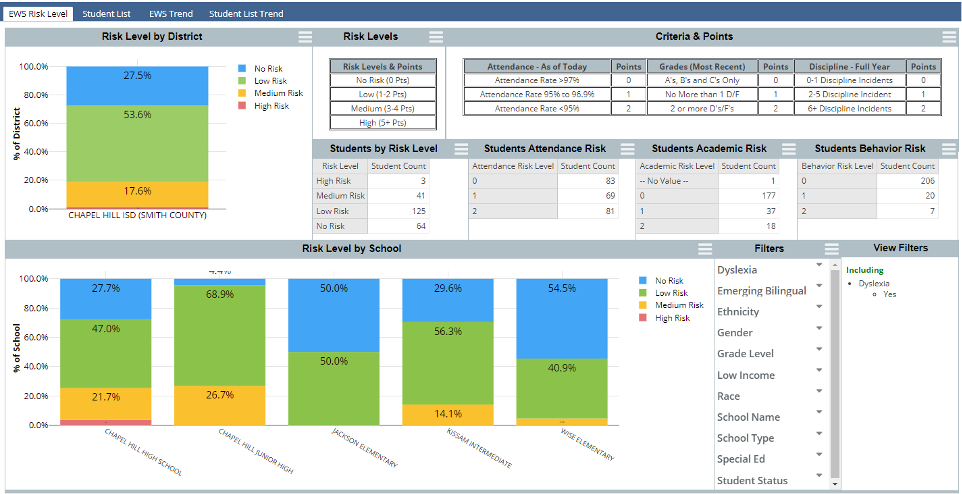This screenshot has height=494, width=962.
Task: Open the Students Attendance Risk menu icon
Action: 628,149
